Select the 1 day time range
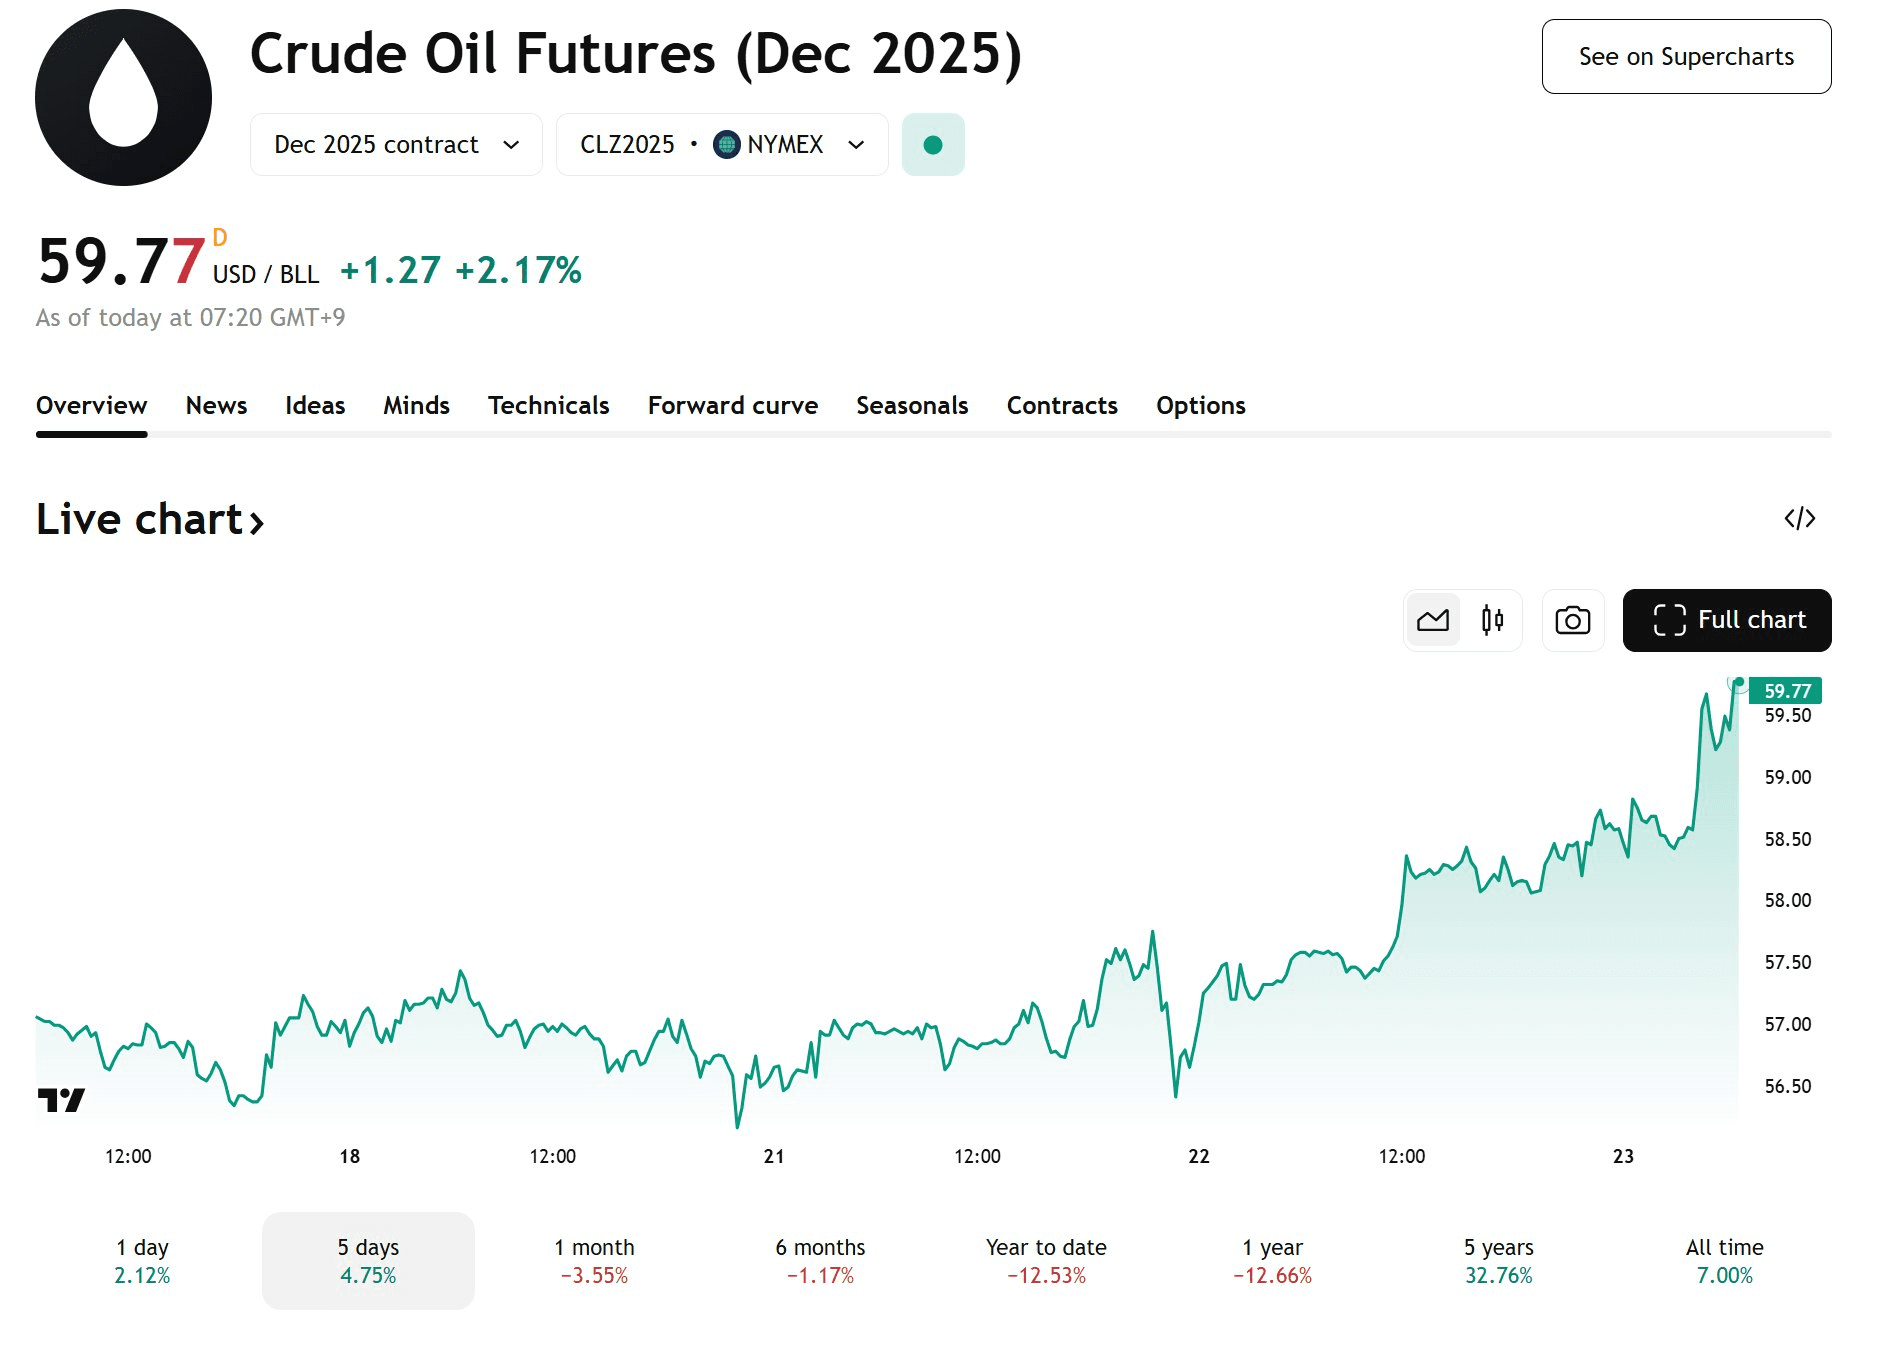Screen dimensions: 1879x1363 click(x=142, y=1260)
